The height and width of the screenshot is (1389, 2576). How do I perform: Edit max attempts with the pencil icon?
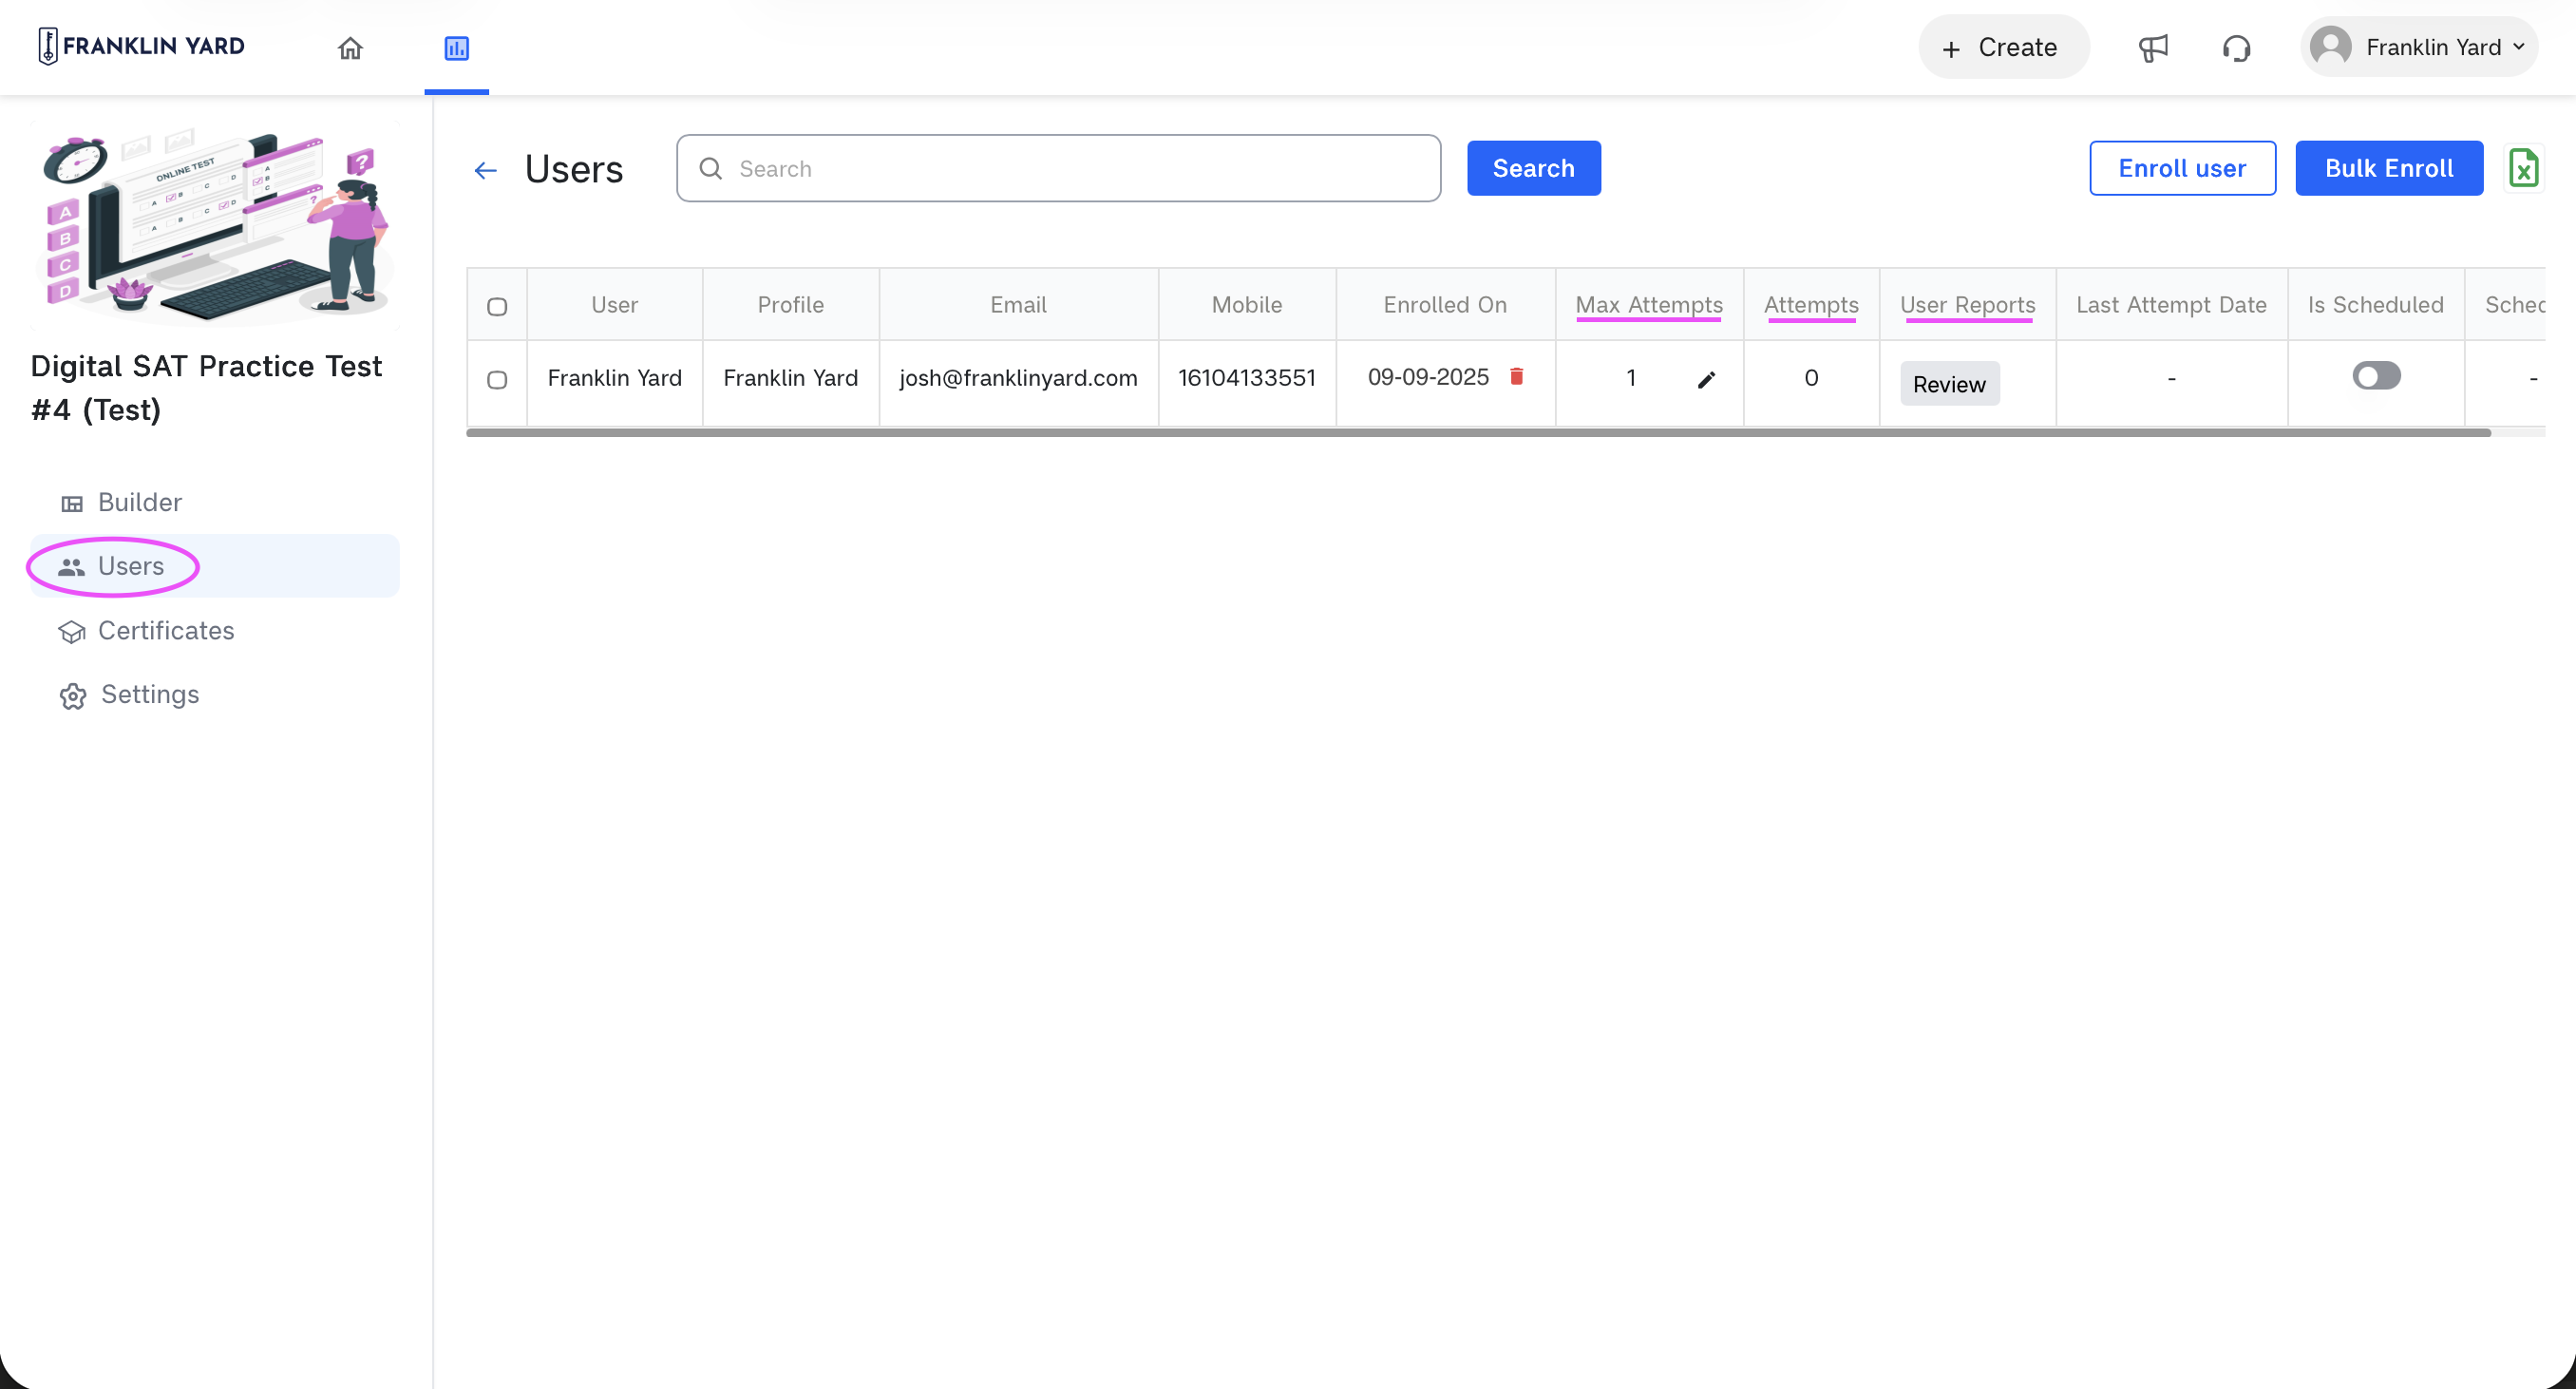(x=1706, y=379)
